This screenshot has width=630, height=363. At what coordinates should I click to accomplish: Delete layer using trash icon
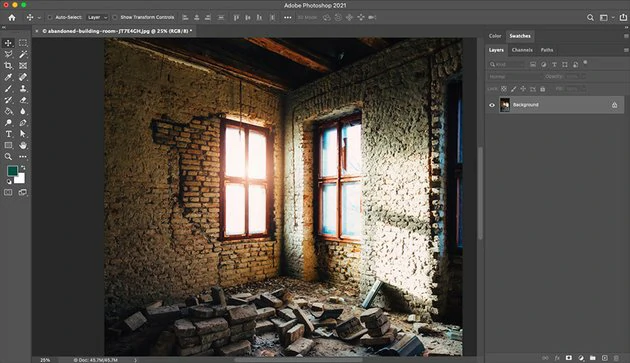click(616, 358)
